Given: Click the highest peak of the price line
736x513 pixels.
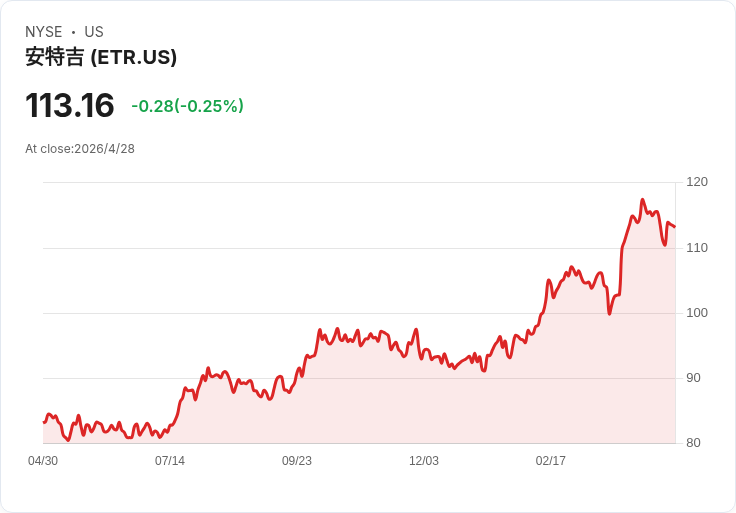Looking at the screenshot, I should (643, 200).
